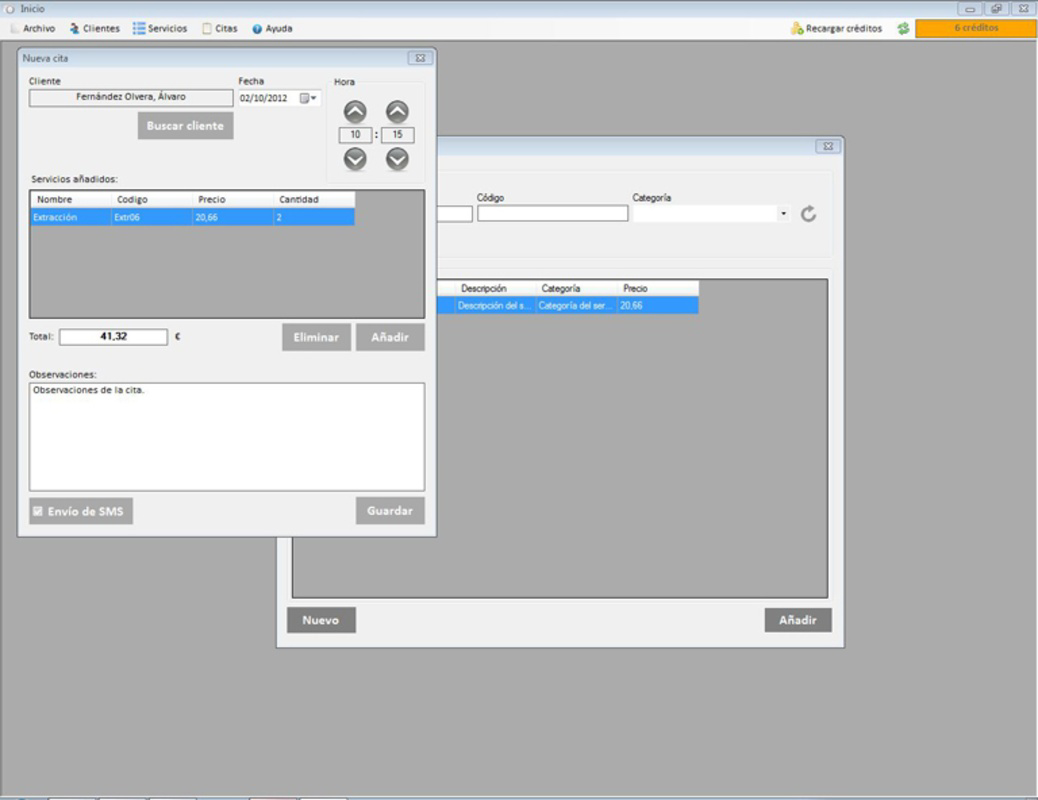Open the Archivo menu
Screen dimensions: 1038x800
click(x=33, y=28)
